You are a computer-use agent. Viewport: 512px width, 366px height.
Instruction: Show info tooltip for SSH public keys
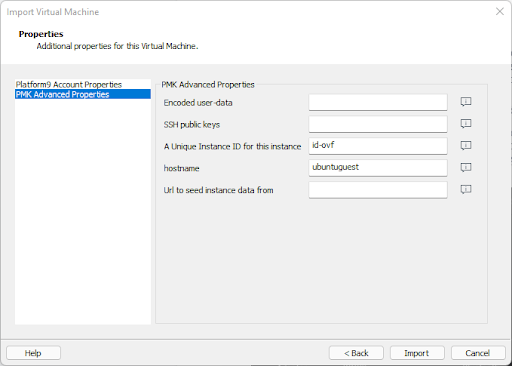pos(466,124)
